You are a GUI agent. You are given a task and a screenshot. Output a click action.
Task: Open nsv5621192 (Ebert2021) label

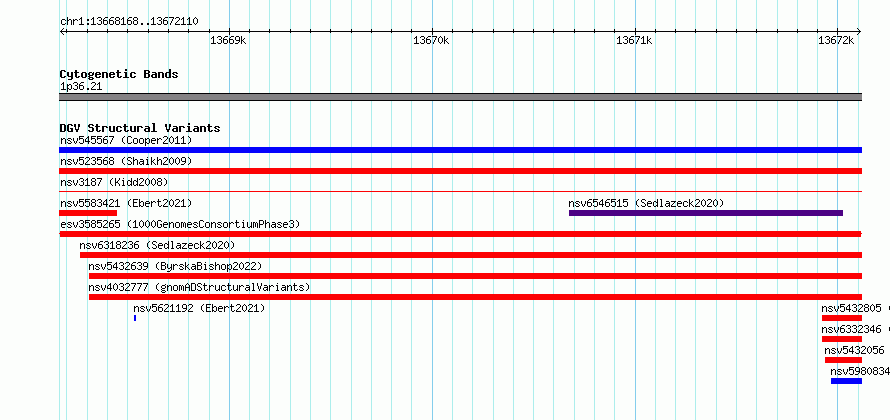[x=199, y=308]
